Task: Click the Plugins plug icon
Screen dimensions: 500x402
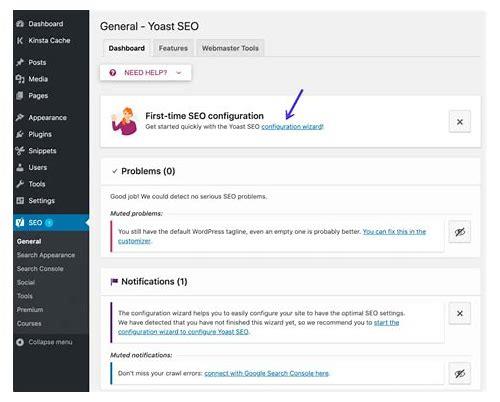Action: tap(20, 134)
